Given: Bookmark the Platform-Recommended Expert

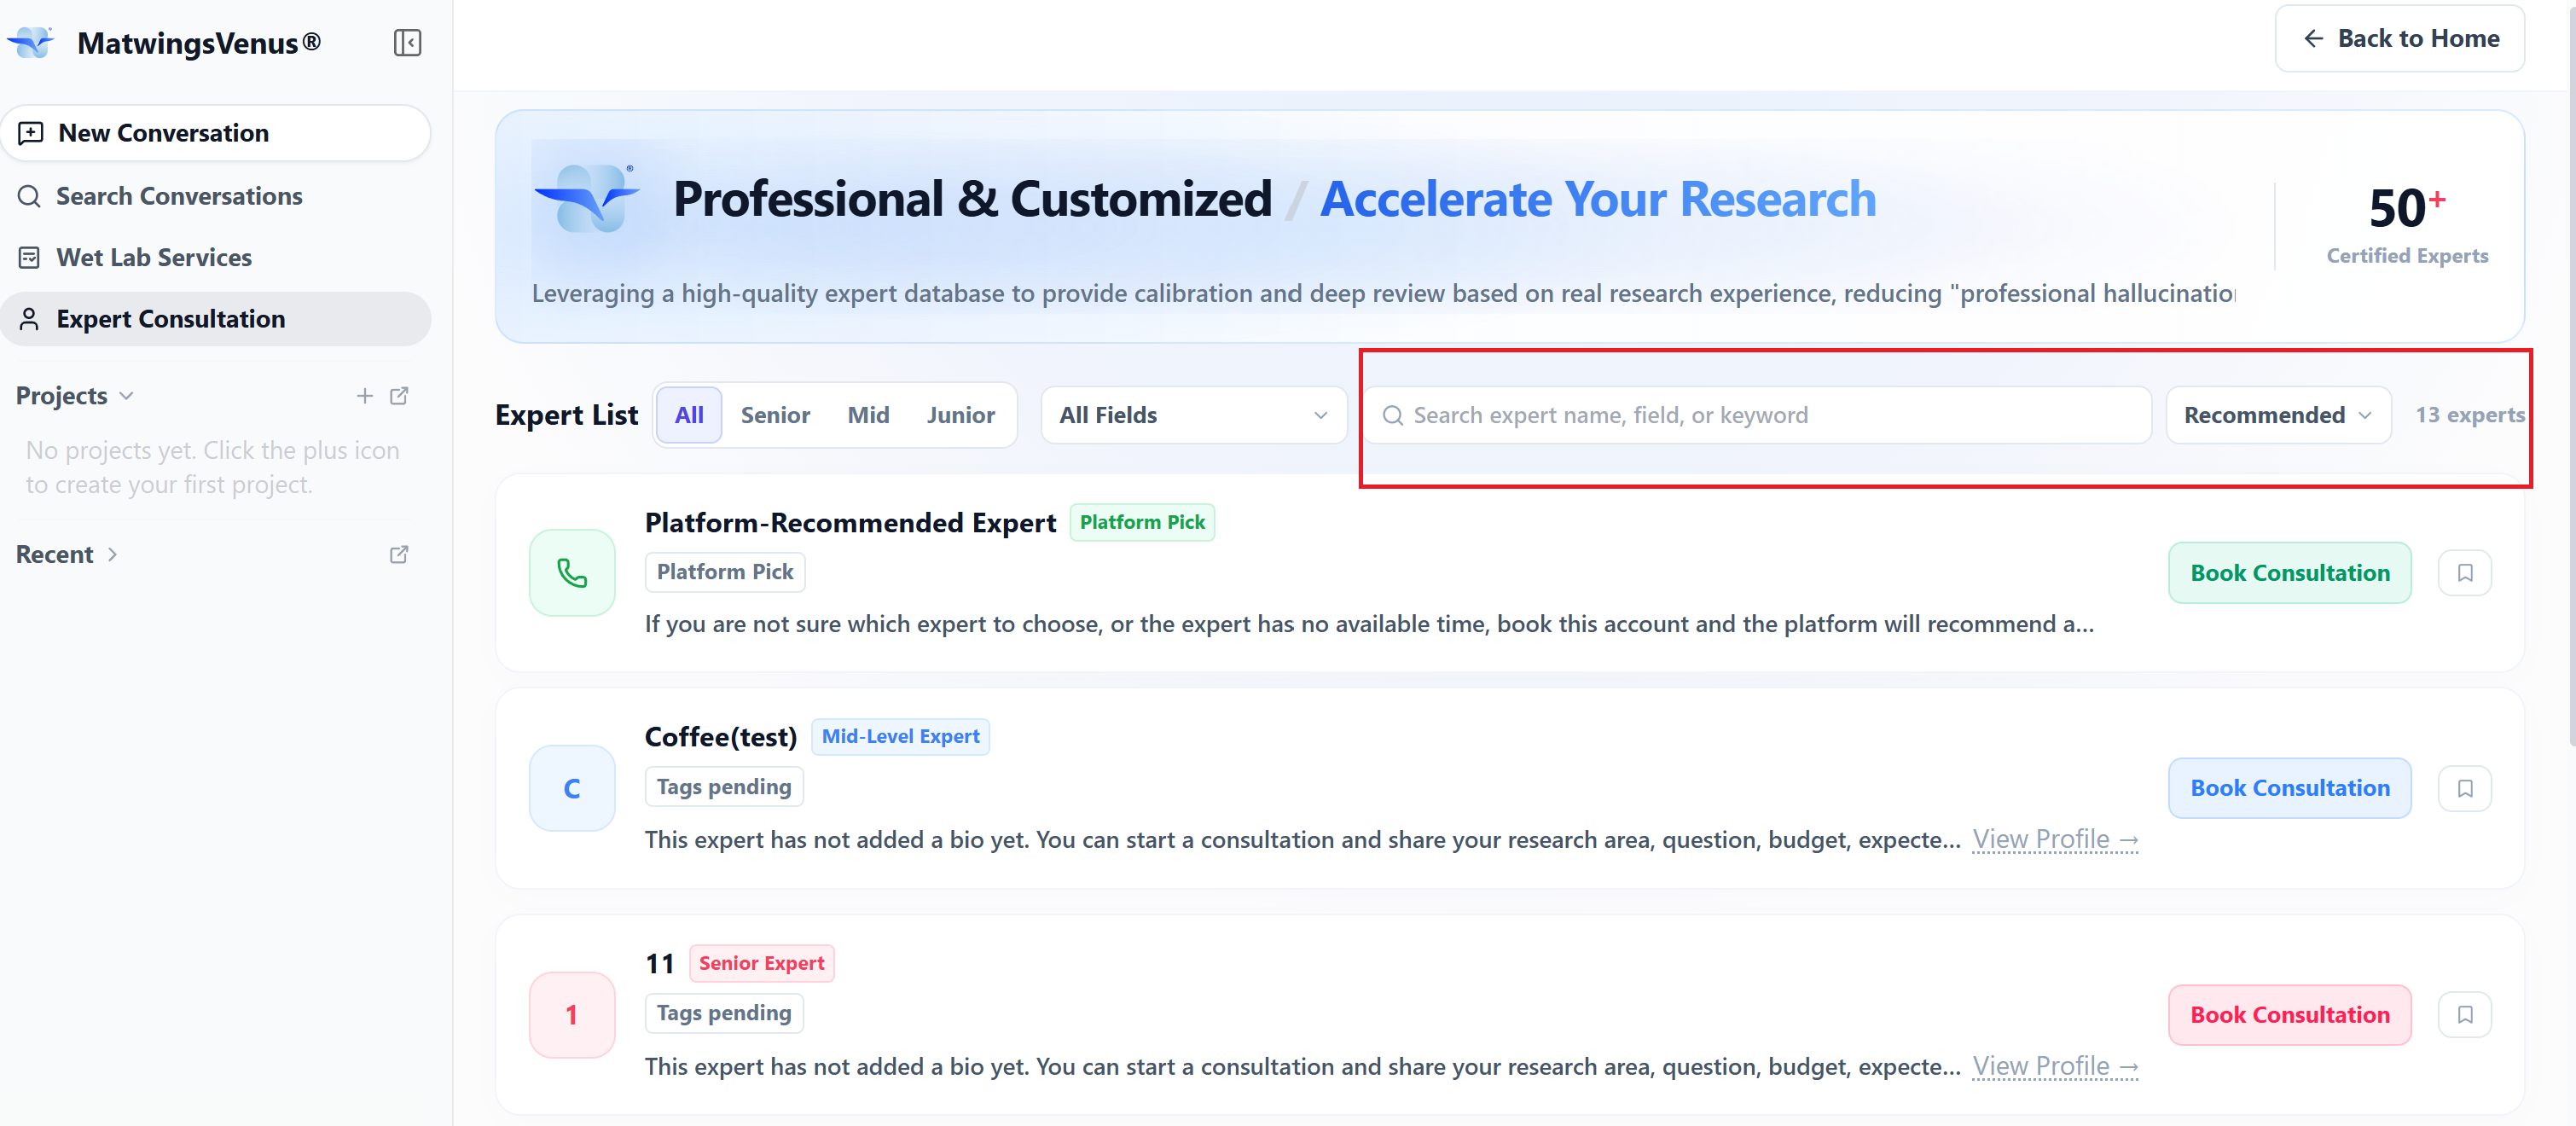Looking at the screenshot, I should 2465,573.
